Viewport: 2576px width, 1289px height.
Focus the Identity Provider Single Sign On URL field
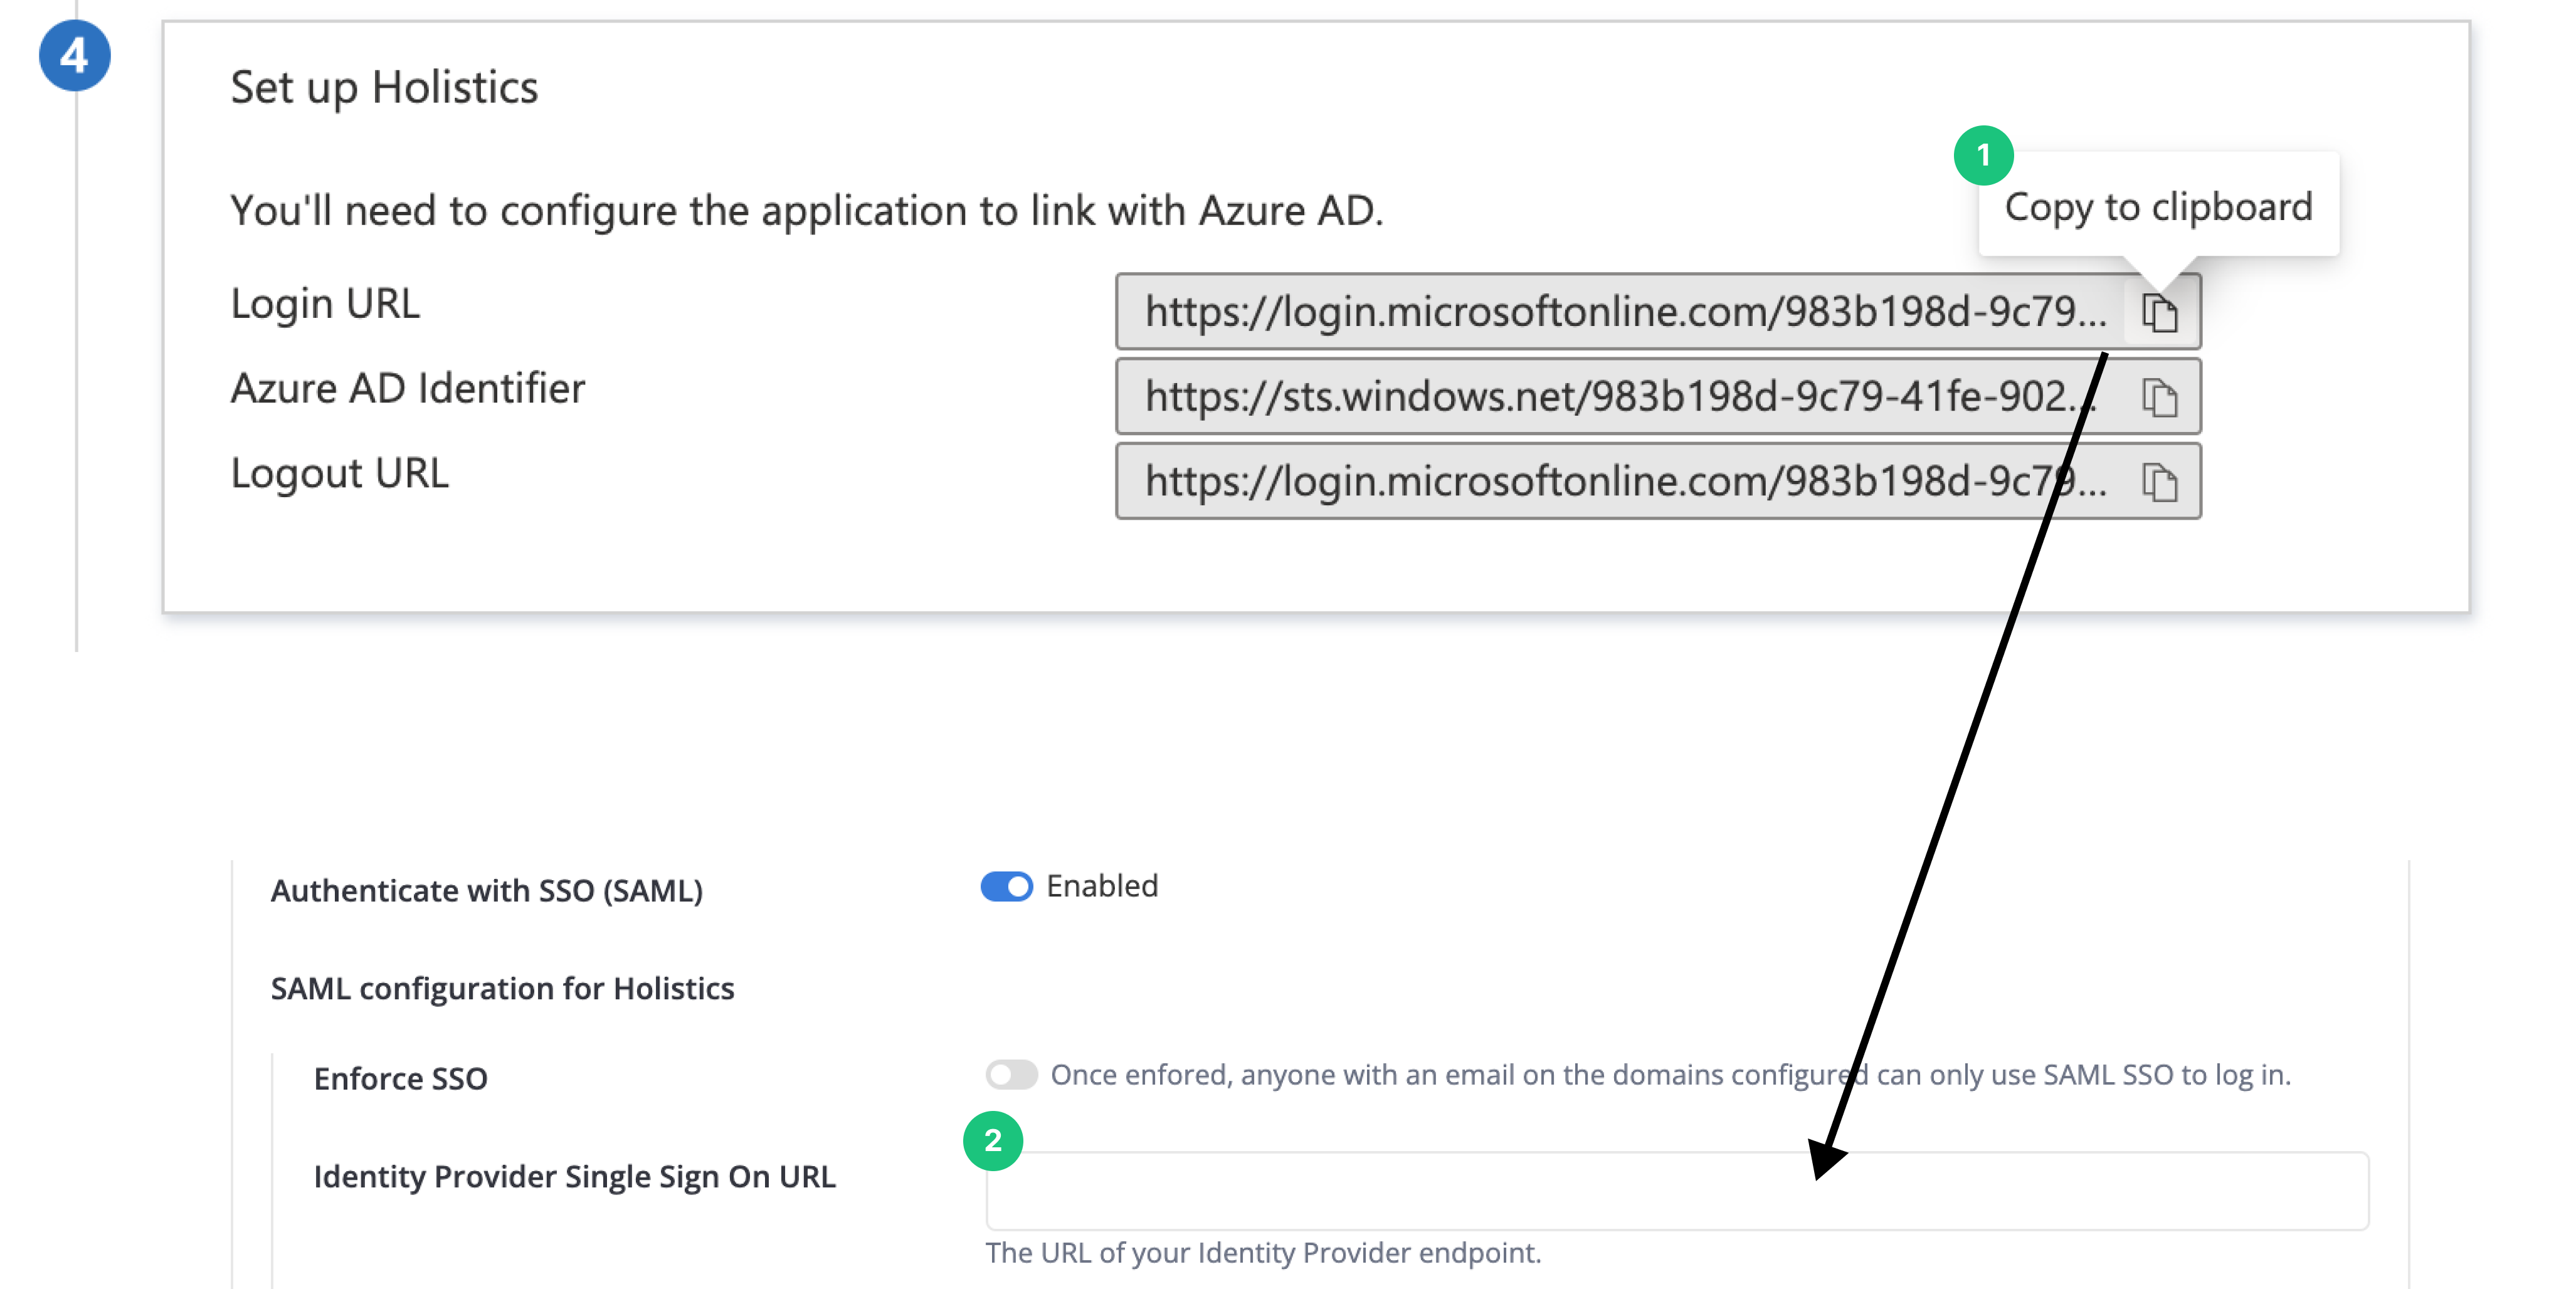pyautogui.click(x=1677, y=1190)
